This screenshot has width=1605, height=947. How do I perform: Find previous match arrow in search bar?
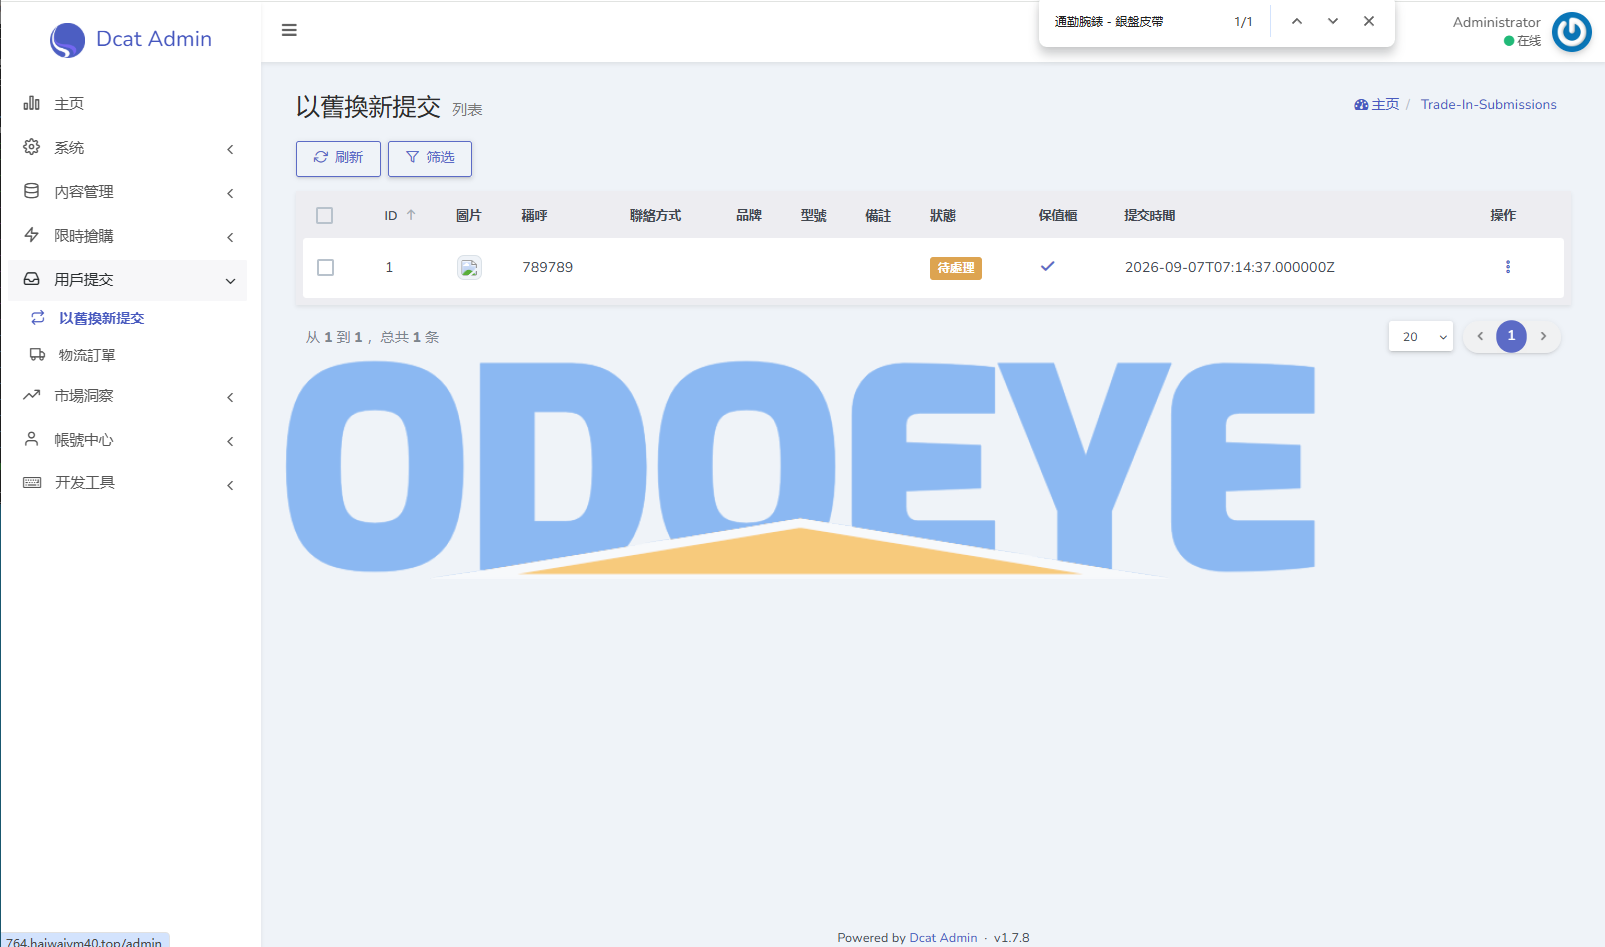click(1297, 21)
